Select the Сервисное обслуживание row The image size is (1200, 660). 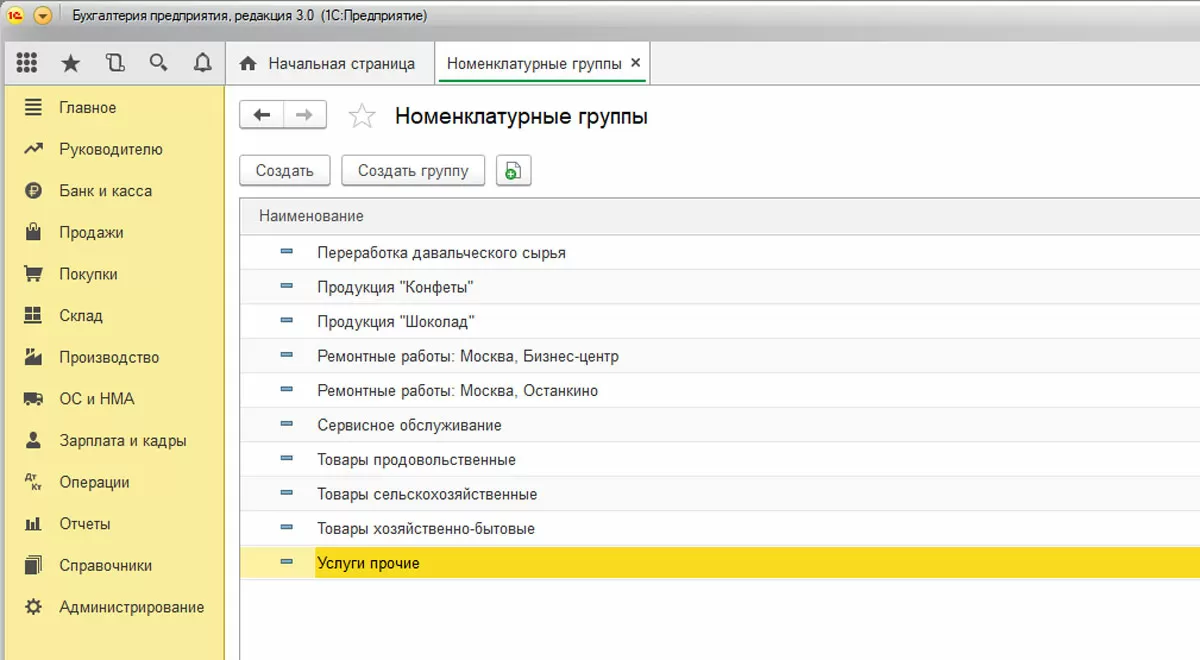point(409,425)
